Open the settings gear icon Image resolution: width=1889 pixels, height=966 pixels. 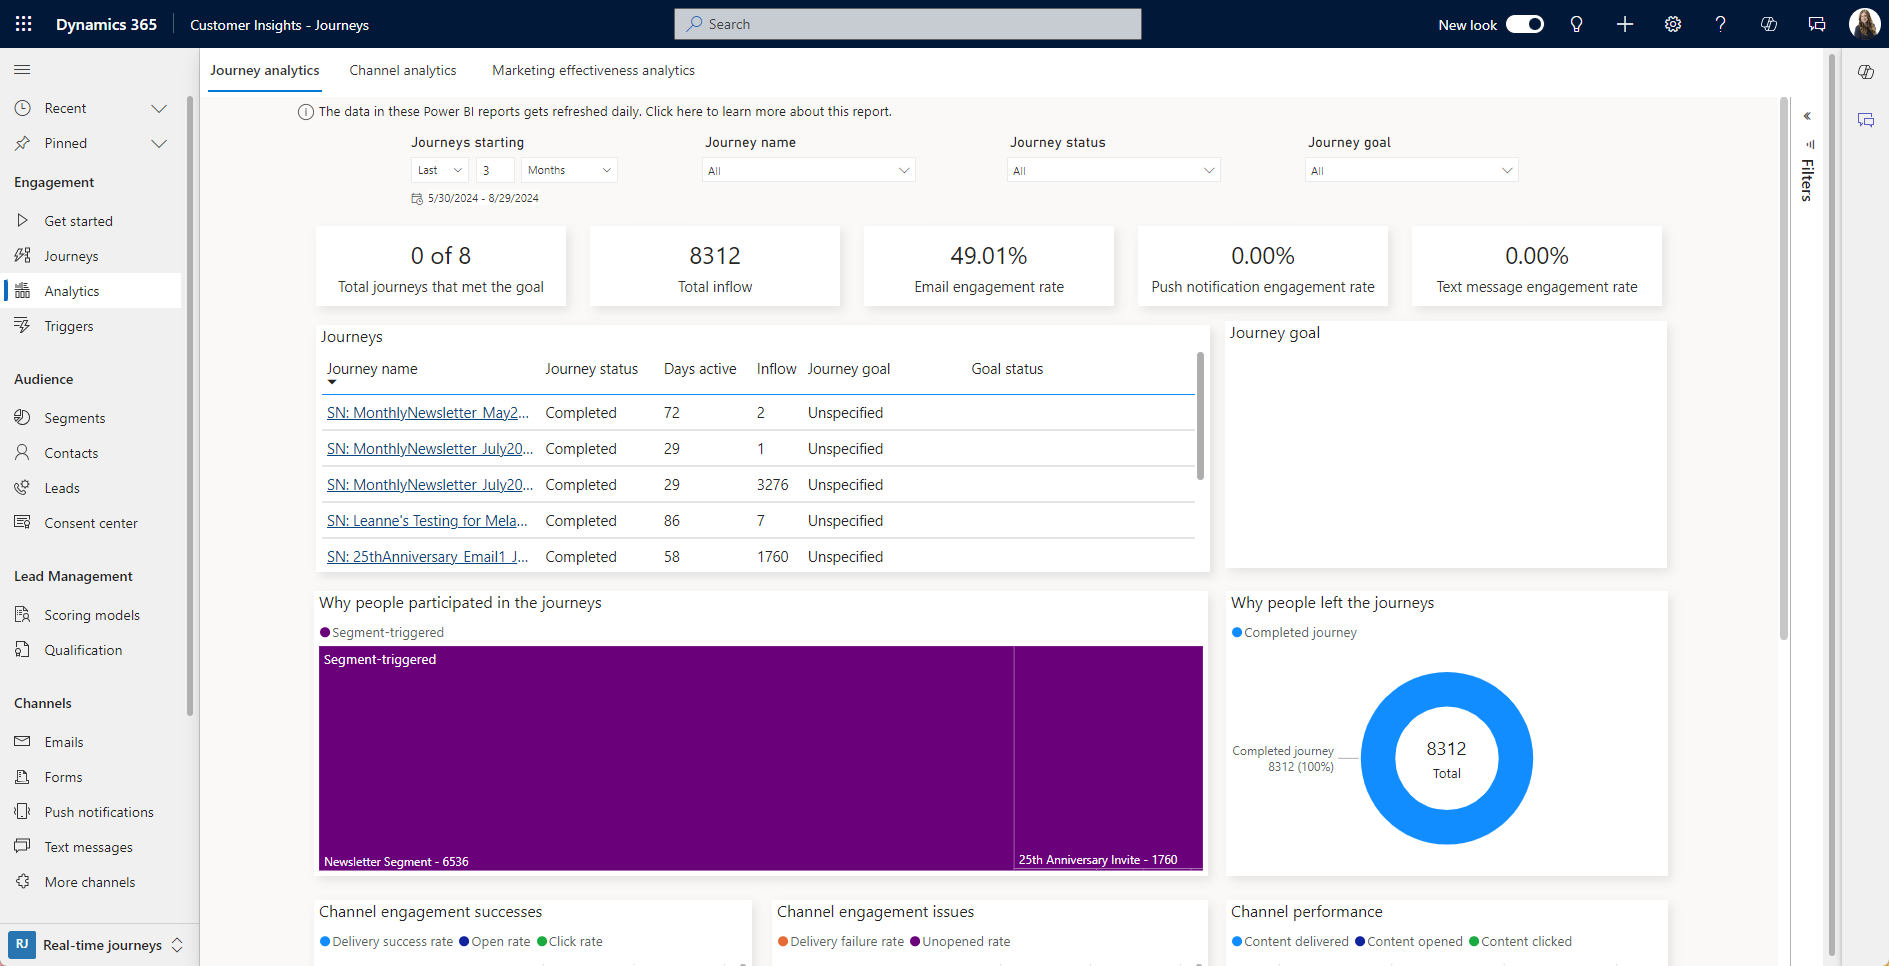[x=1673, y=24]
